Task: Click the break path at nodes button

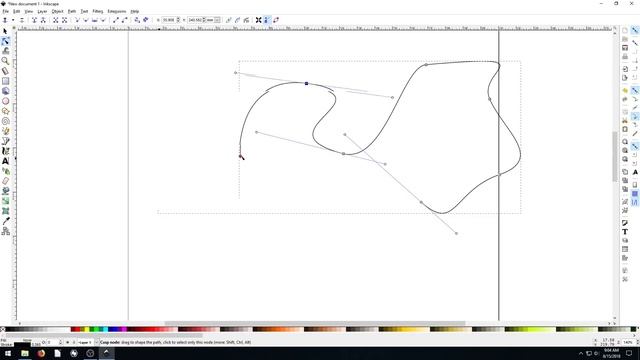Action: click(43, 20)
